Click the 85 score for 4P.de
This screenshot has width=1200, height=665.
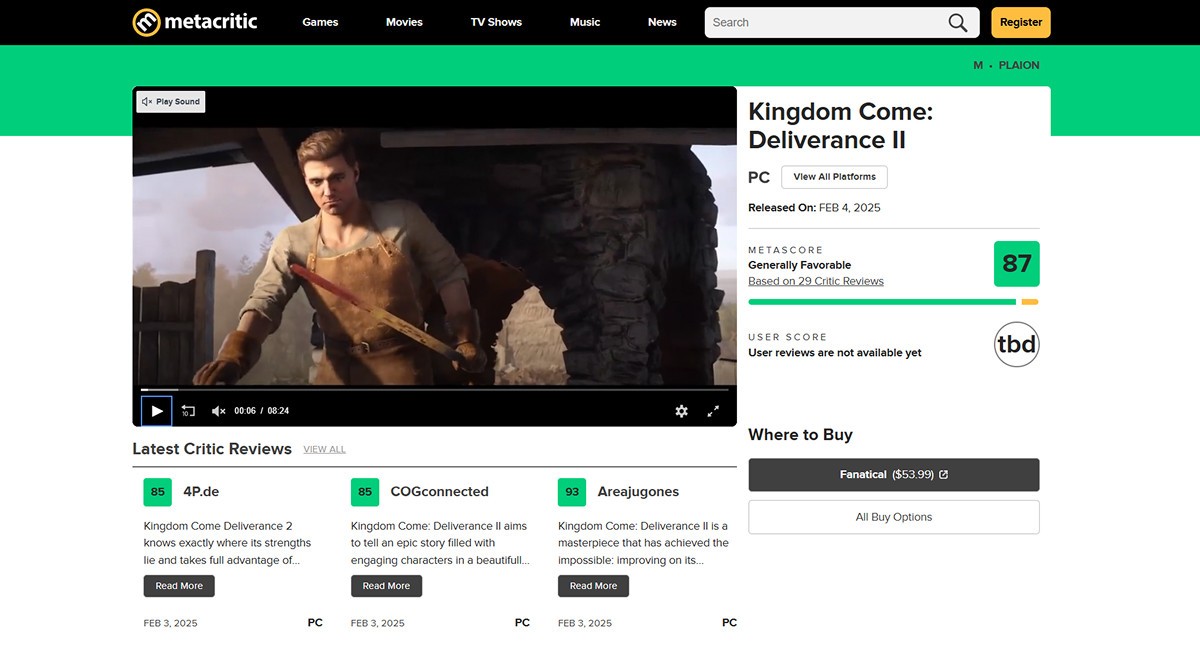pos(158,492)
